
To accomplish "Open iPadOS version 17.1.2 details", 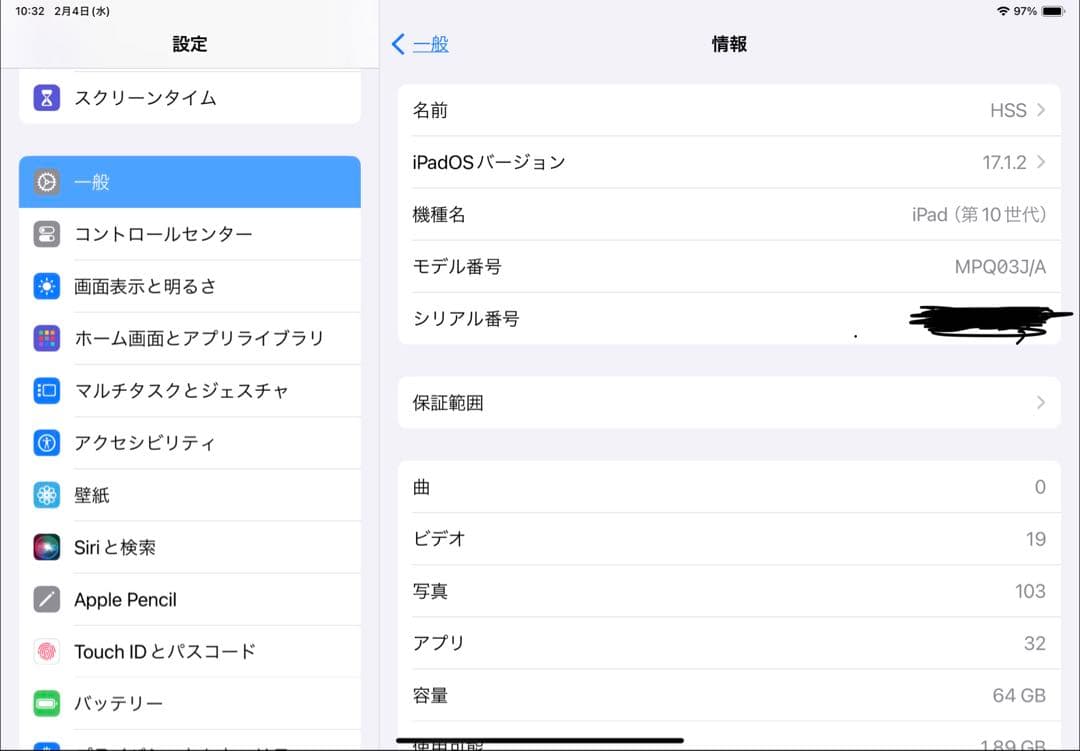I will tap(728, 162).
